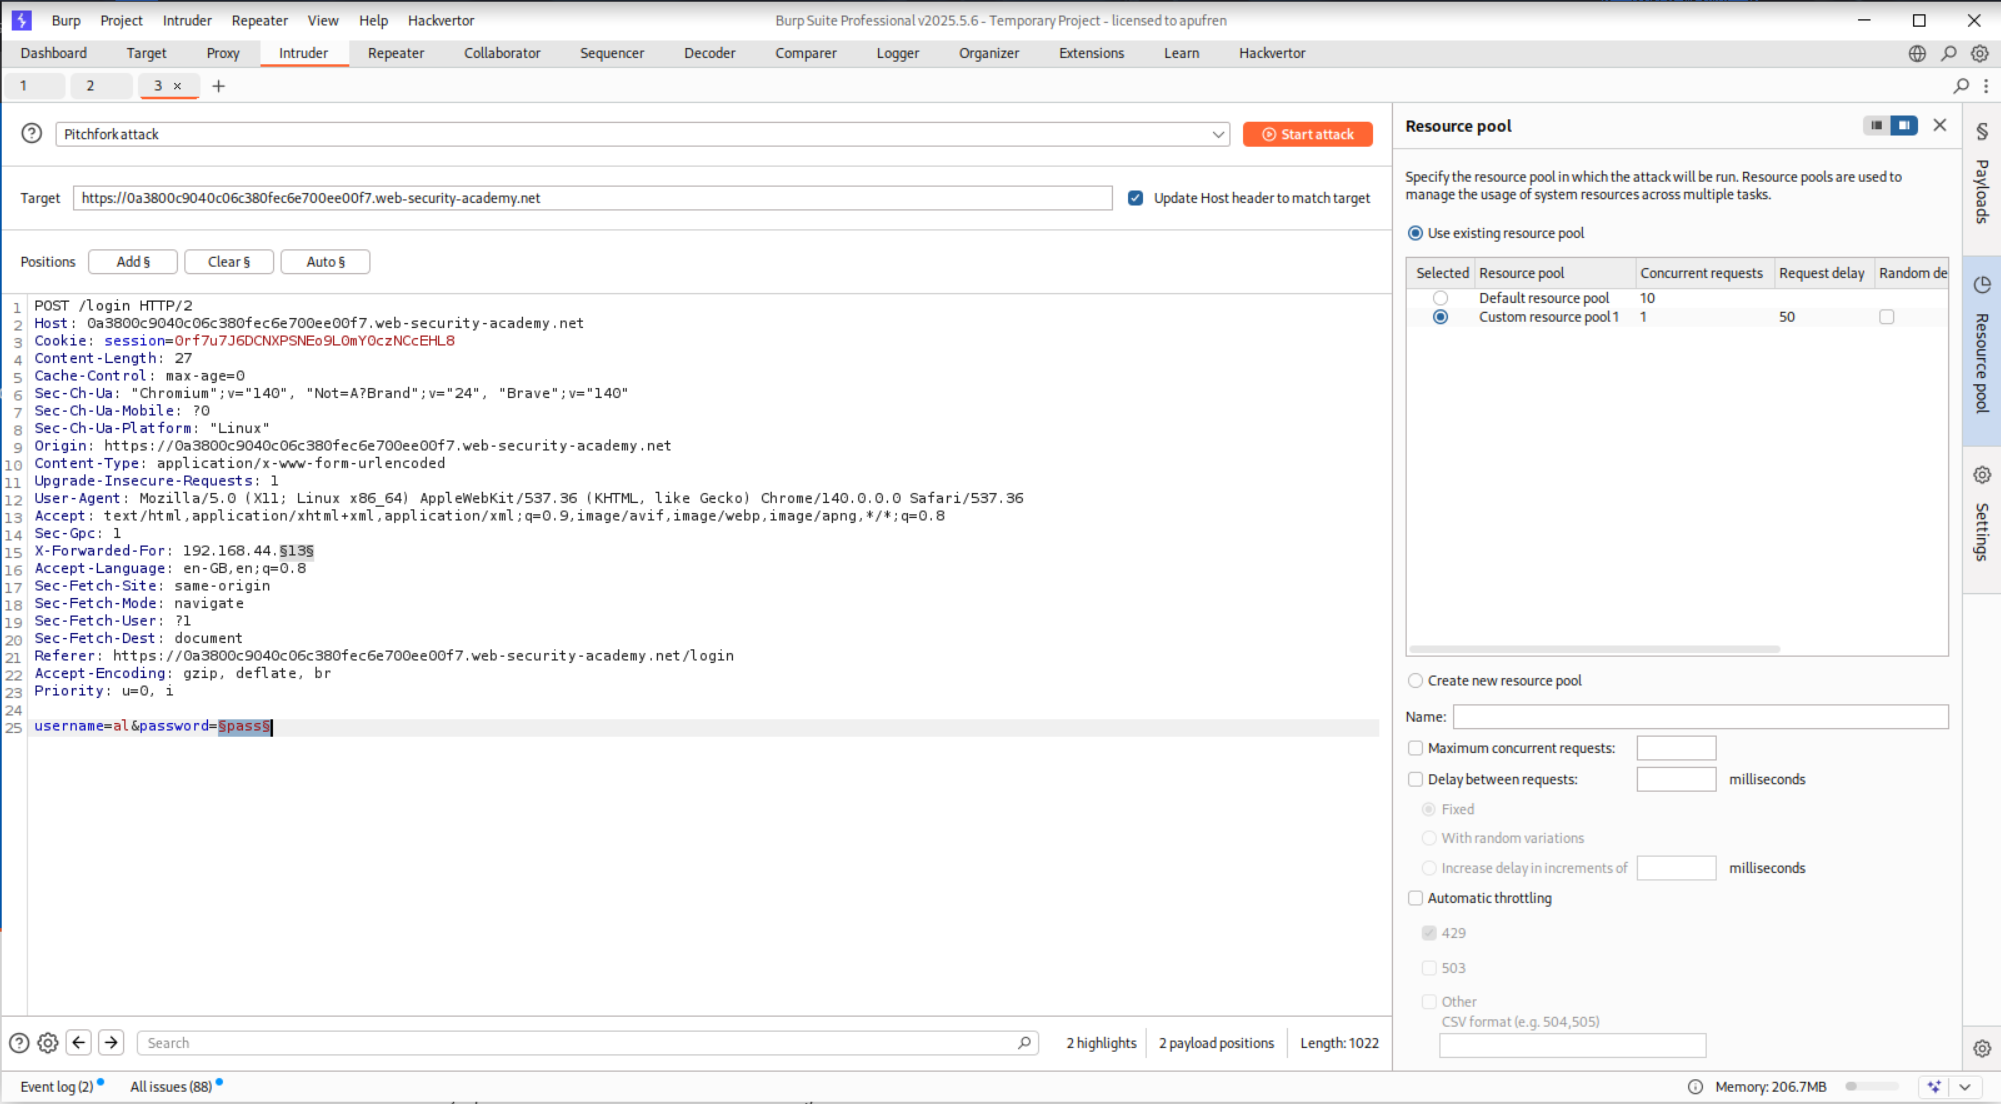Open the Payloads side panel icon
Viewport: 2001px width, 1104px height.
pyautogui.click(x=1982, y=132)
